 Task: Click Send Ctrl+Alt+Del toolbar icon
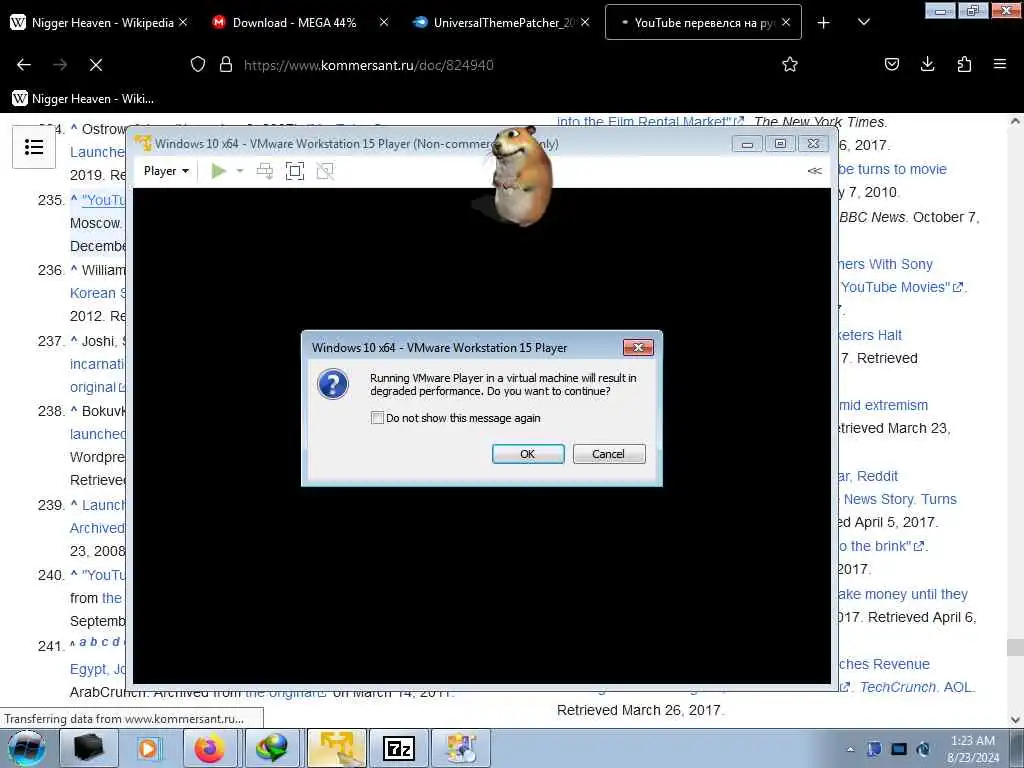tap(264, 171)
